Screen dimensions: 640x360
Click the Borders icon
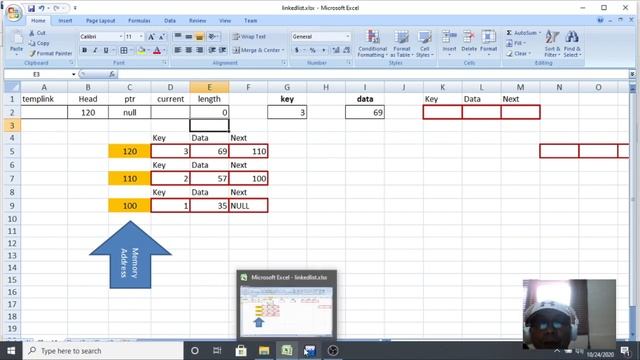tap(124, 50)
